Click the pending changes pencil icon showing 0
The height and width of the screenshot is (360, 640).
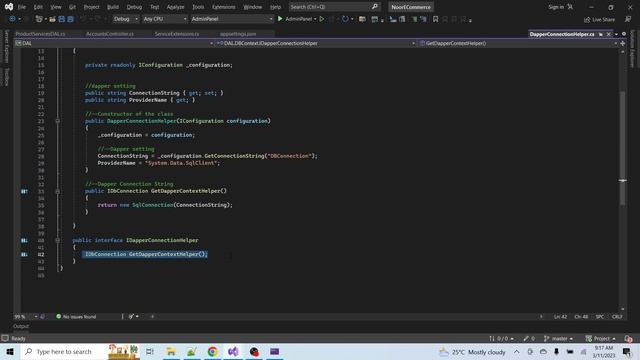[529, 338]
